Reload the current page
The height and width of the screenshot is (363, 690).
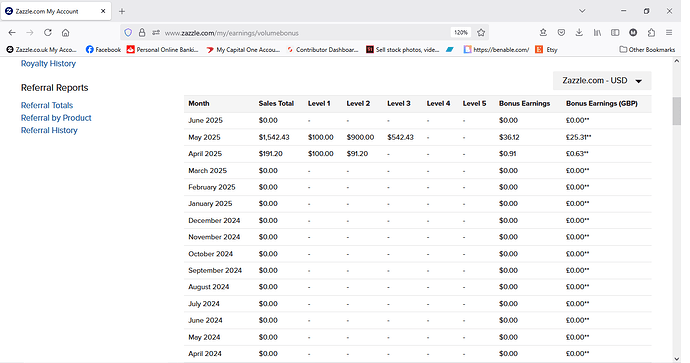pos(48,33)
